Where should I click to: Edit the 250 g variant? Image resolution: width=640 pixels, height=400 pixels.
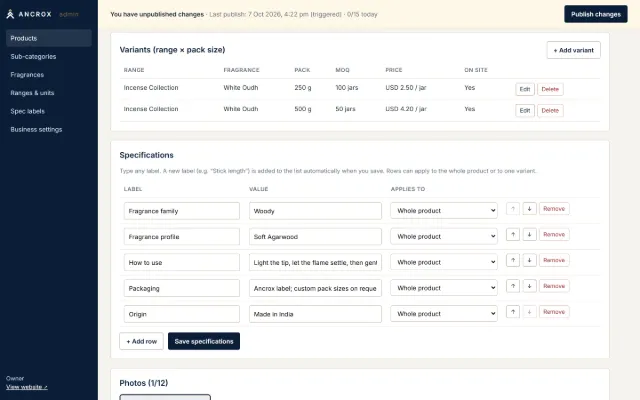[525, 89]
